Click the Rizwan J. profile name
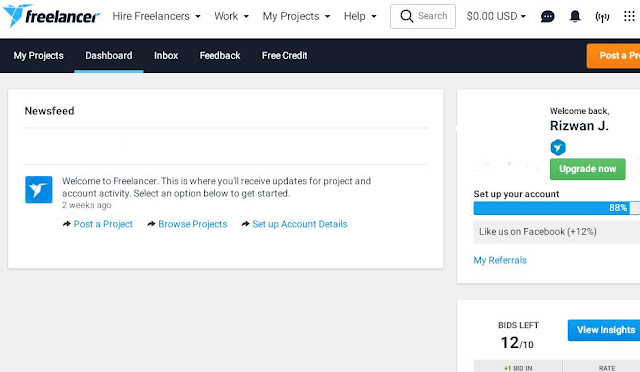Screen dimensions: 640x372 pyautogui.click(x=579, y=126)
